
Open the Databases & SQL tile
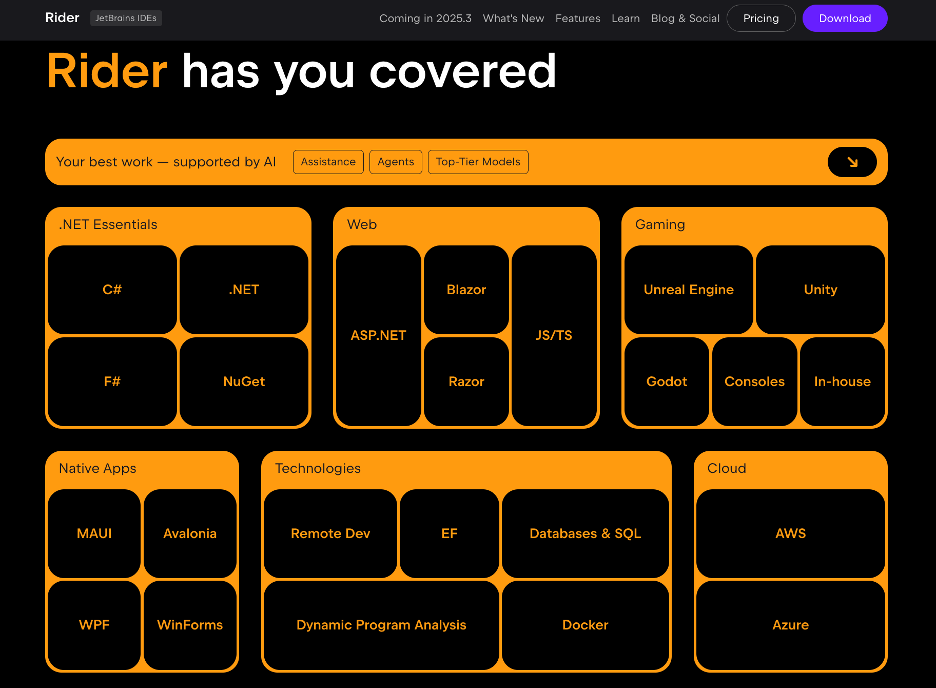pyautogui.click(x=586, y=533)
